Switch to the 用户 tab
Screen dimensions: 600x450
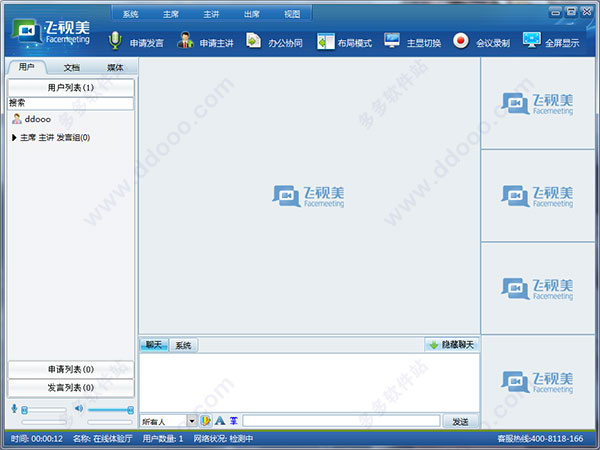26,67
